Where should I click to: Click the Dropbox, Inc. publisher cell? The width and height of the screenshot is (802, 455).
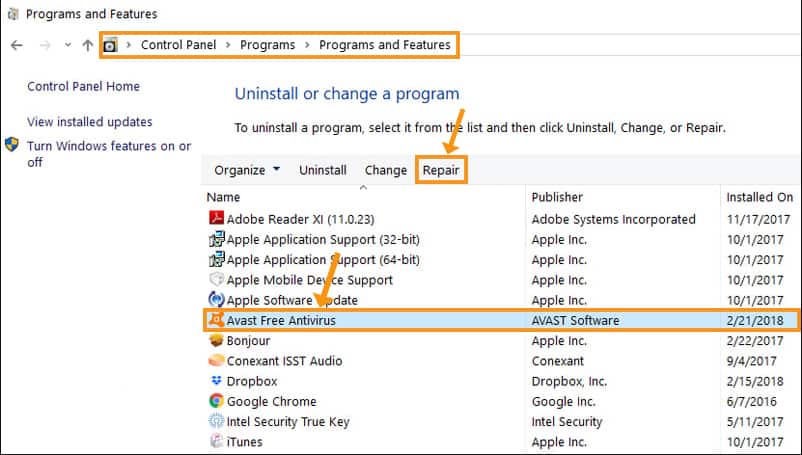tap(569, 381)
